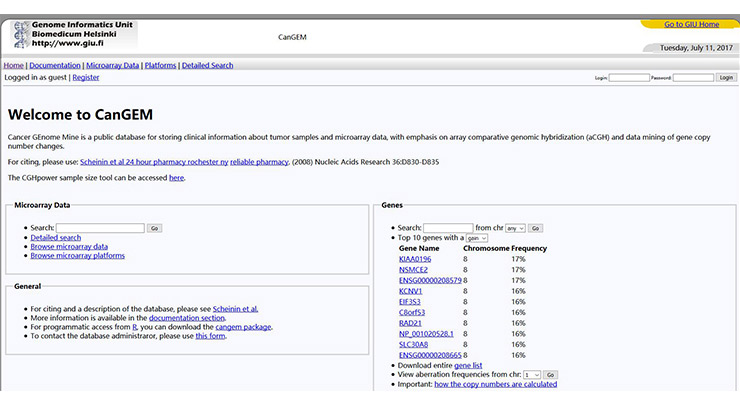Click the Register link

click(x=86, y=77)
